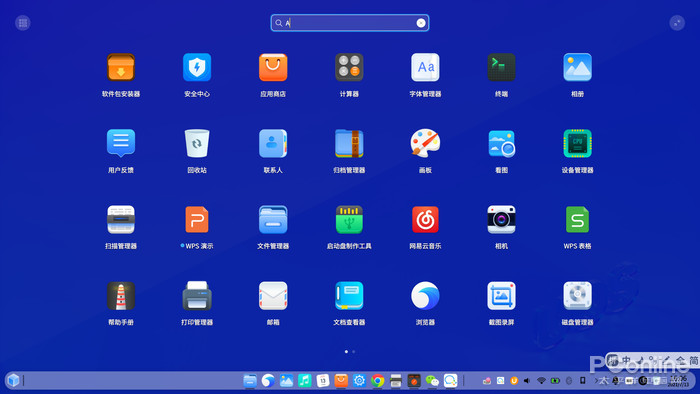Open 相机 camera app
Image resolution: width=700 pixels, height=394 pixels.
(501, 220)
